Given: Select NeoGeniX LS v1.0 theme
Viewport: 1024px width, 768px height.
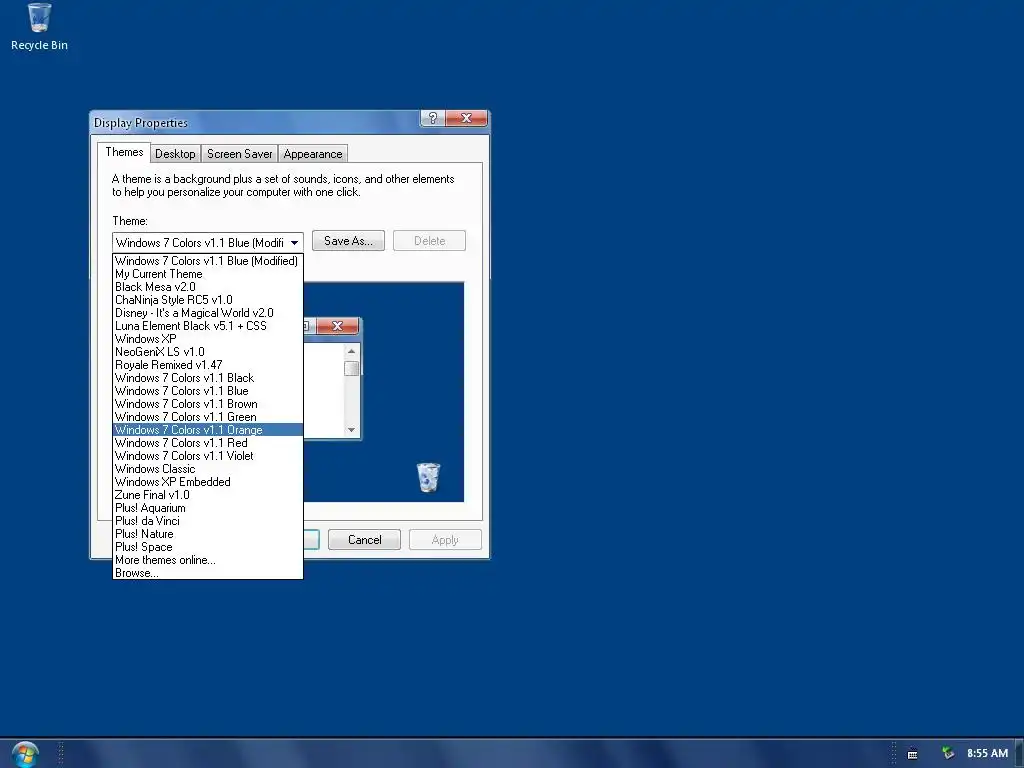Looking at the screenshot, I should pyautogui.click(x=208, y=352).
